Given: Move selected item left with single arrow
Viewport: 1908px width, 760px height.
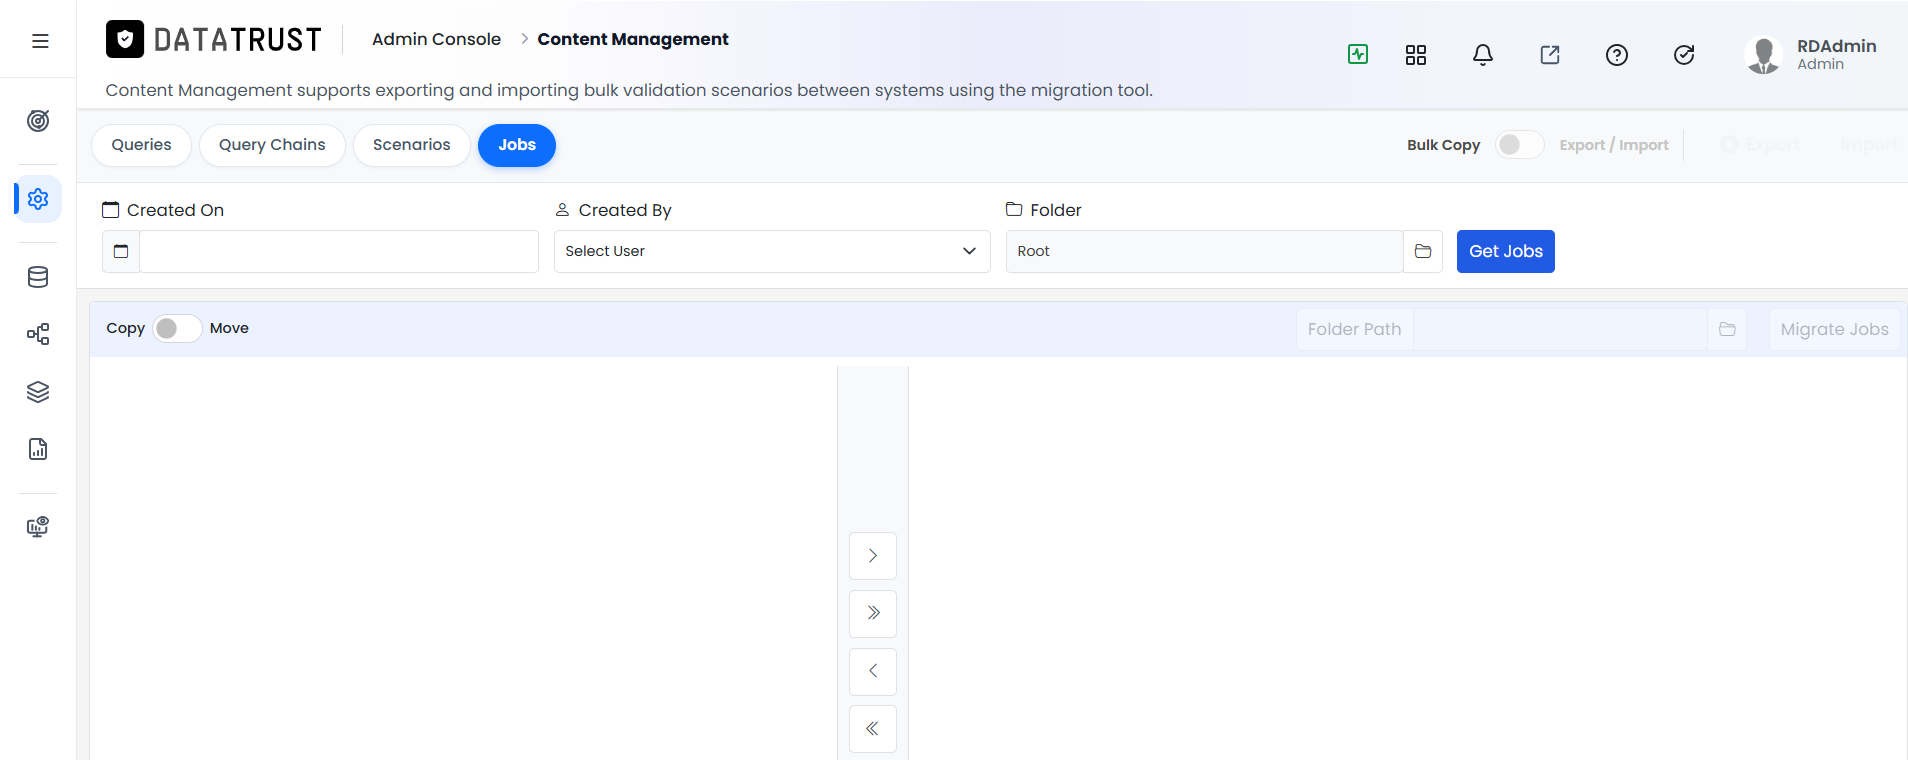Looking at the screenshot, I should pyautogui.click(x=873, y=671).
